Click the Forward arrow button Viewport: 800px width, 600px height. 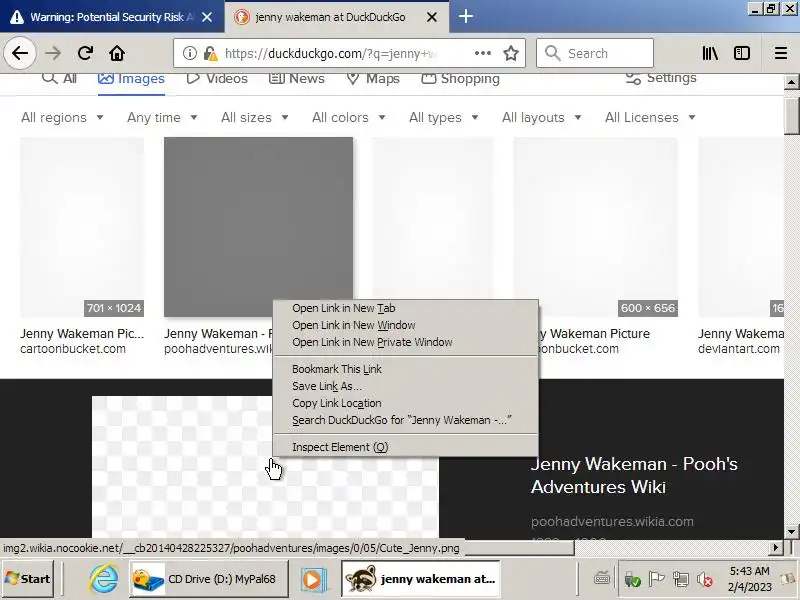click(x=53, y=53)
